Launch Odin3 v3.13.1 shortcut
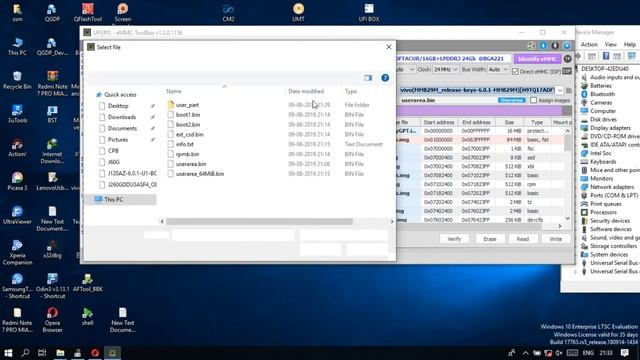 pyautogui.click(x=52, y=286)
